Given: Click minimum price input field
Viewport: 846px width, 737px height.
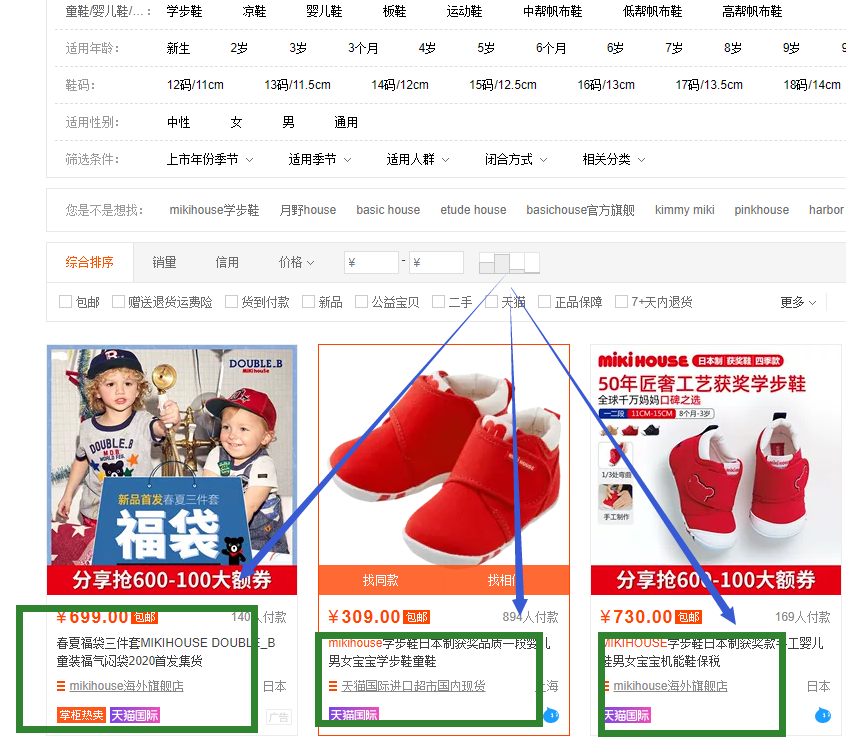Looking at the screenshot, I should pos(371,263).
